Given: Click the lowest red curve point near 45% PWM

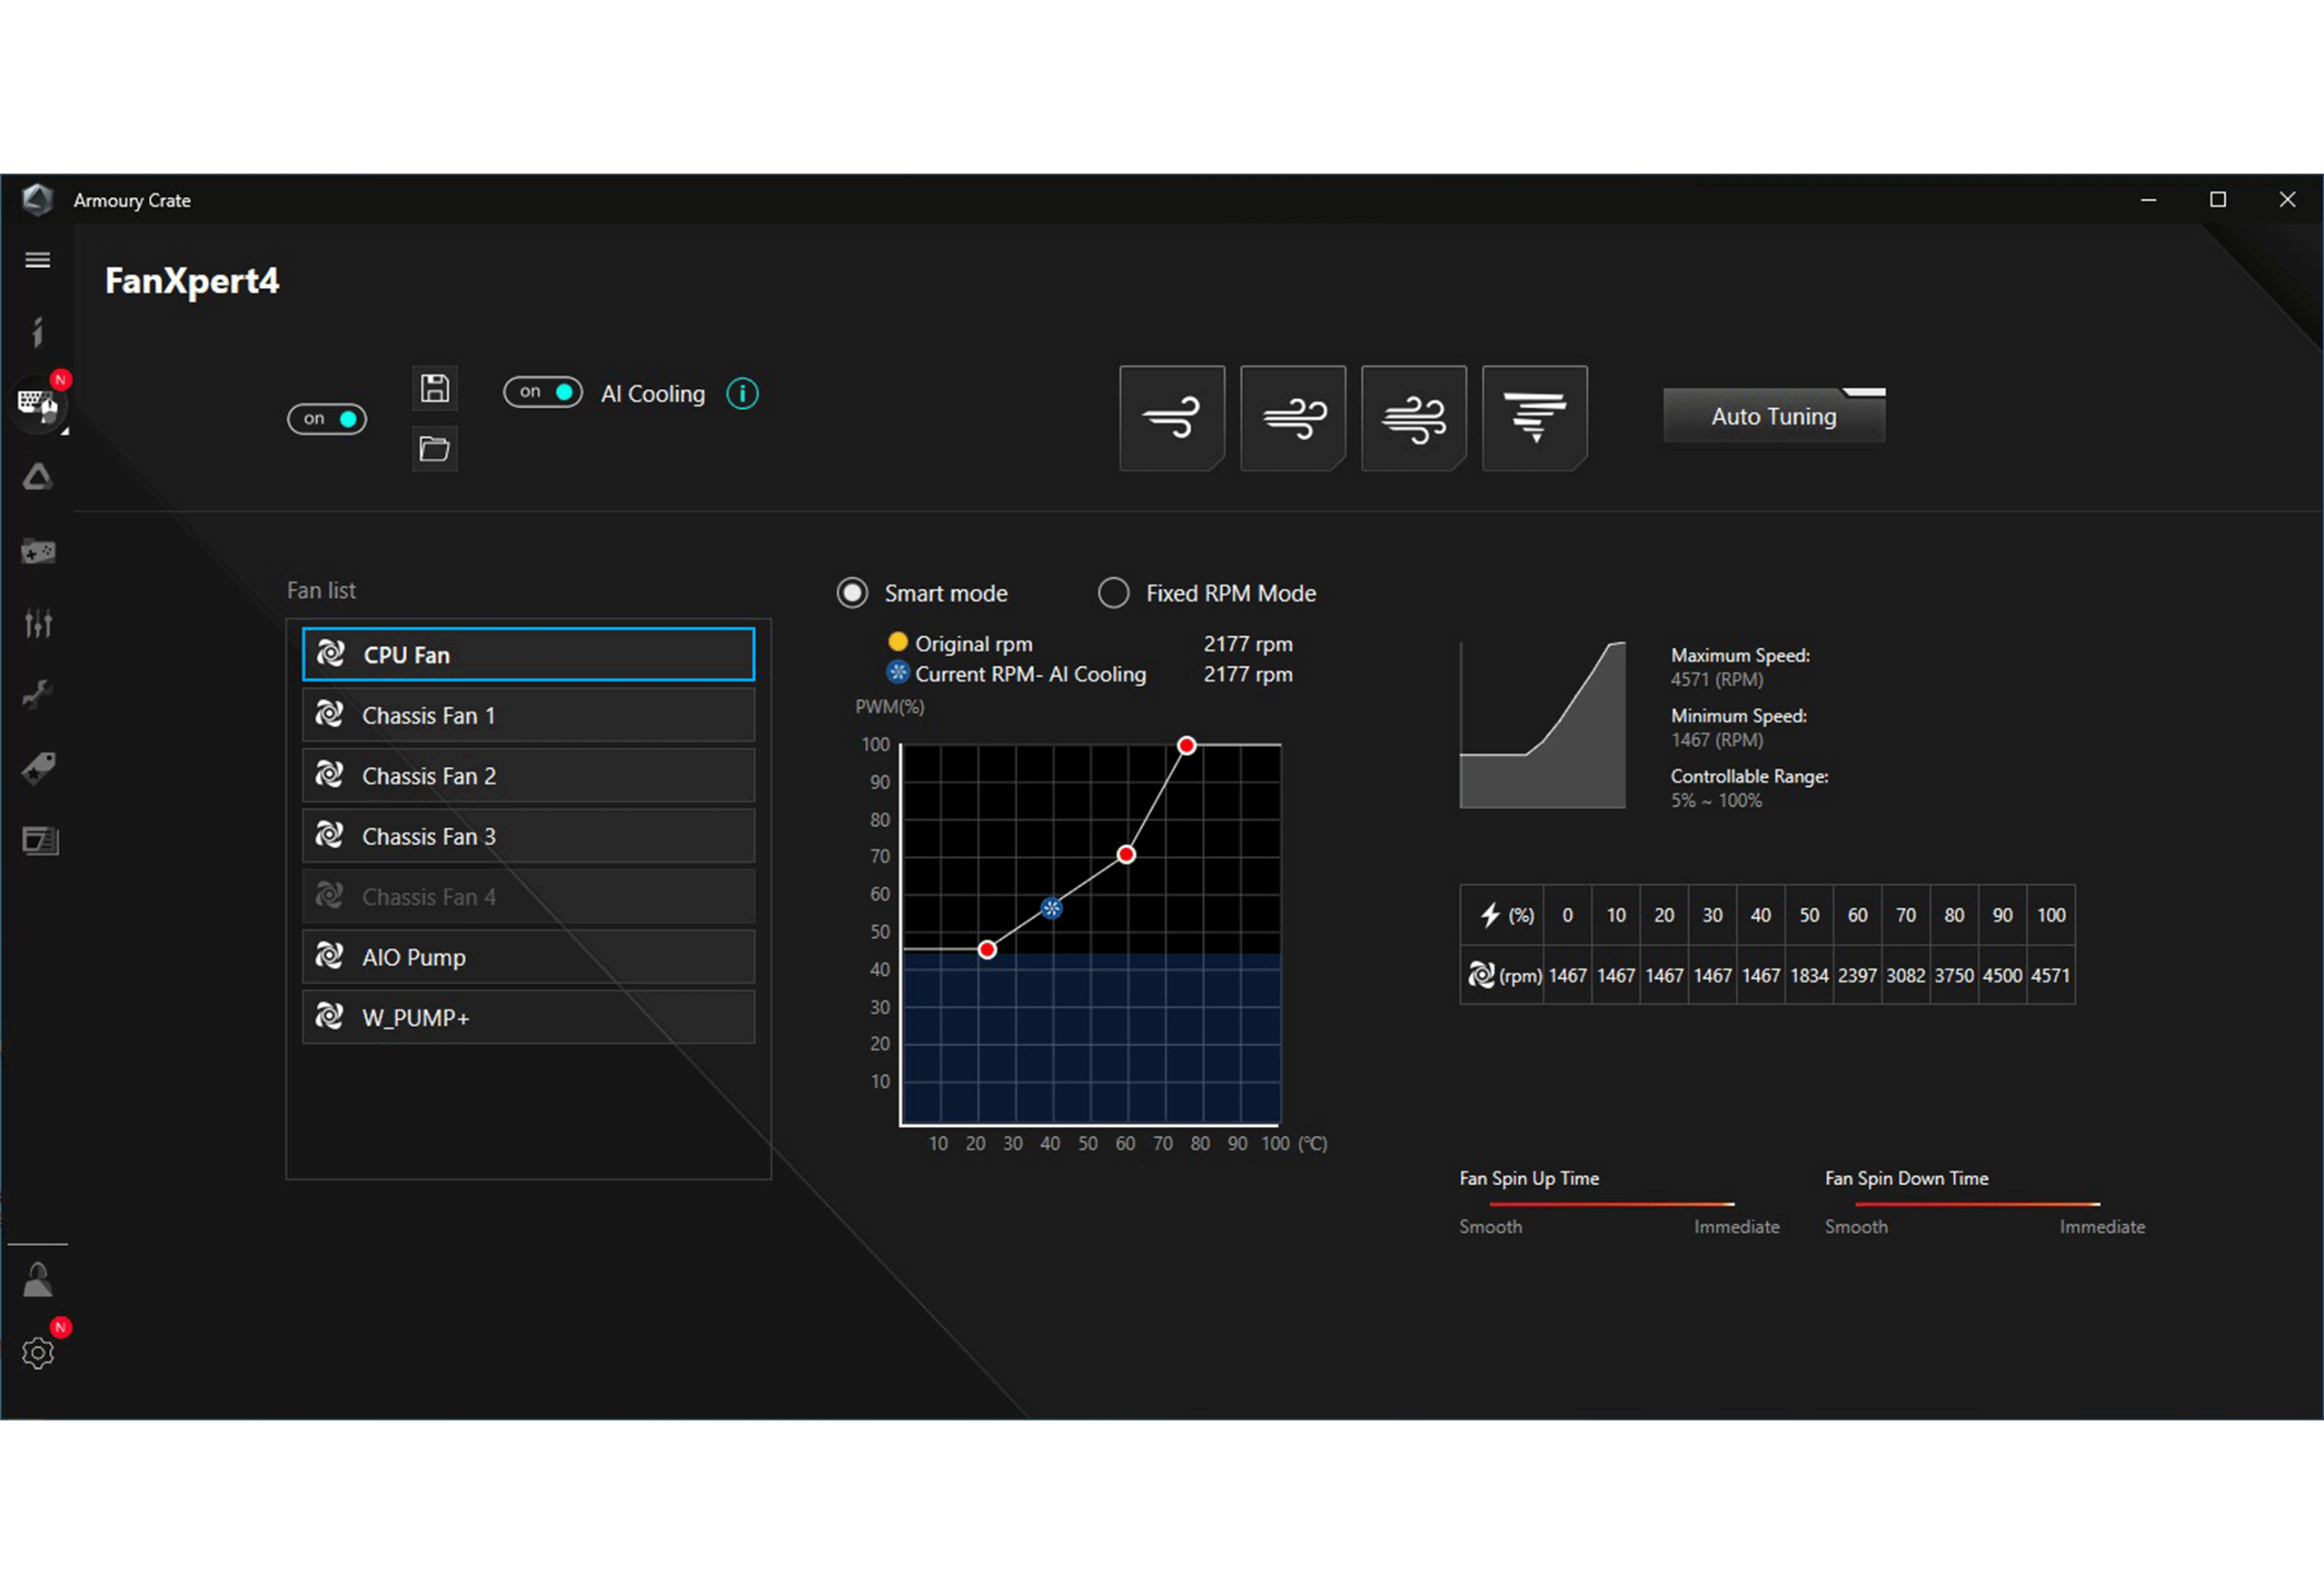Looking at the screenshot, I should point(987,950).
